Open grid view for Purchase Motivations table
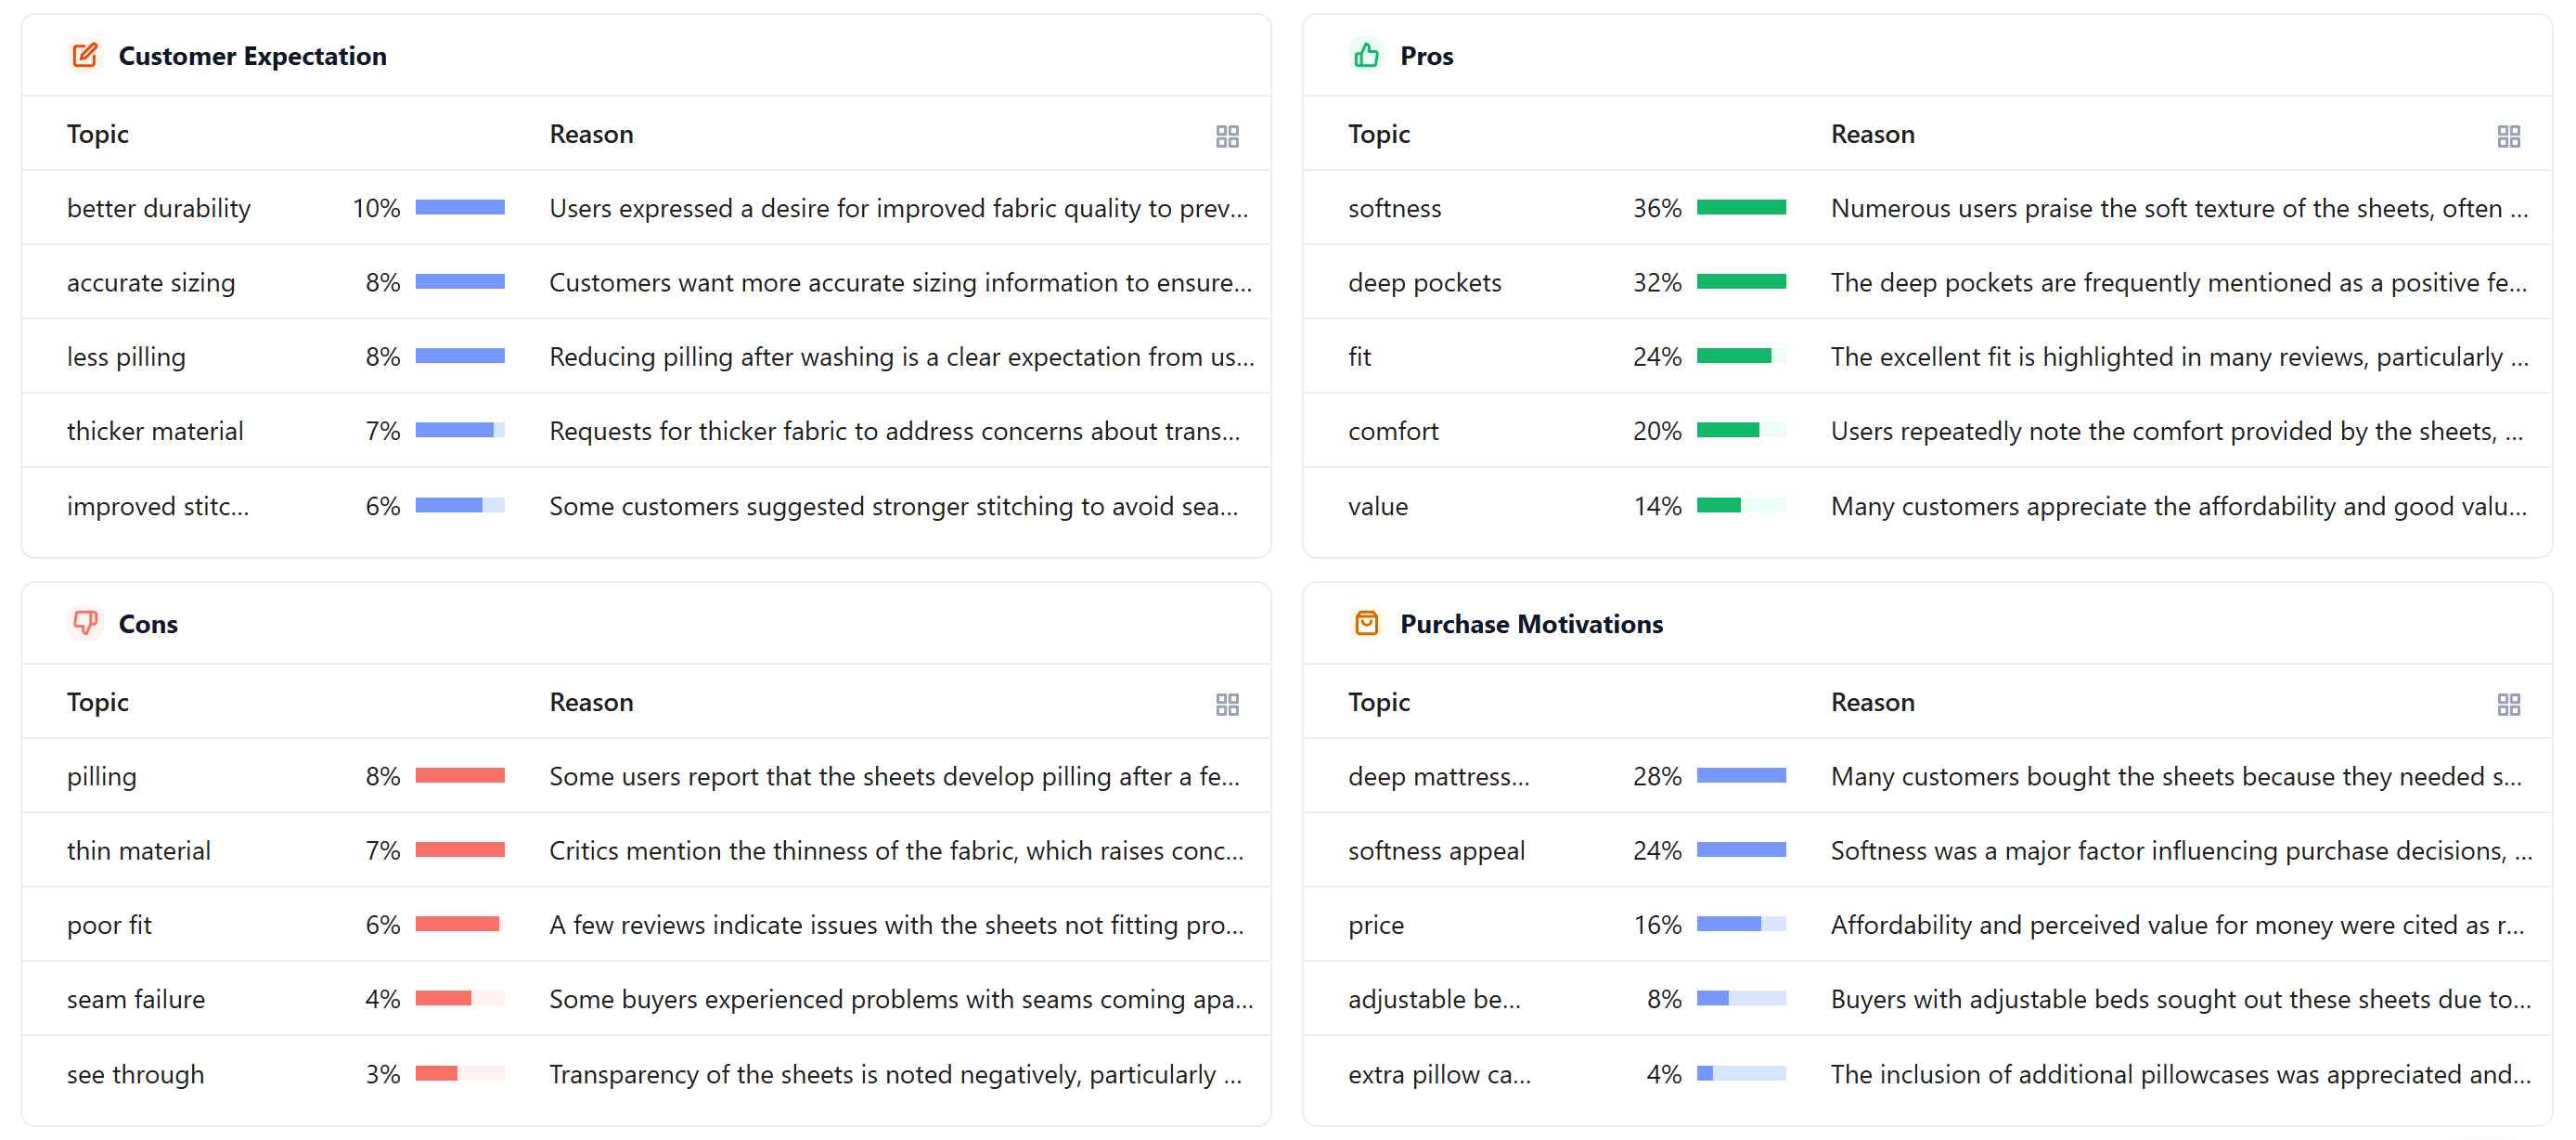2576x1140 pixels. pyautogui.click(x=2509, y=703)
